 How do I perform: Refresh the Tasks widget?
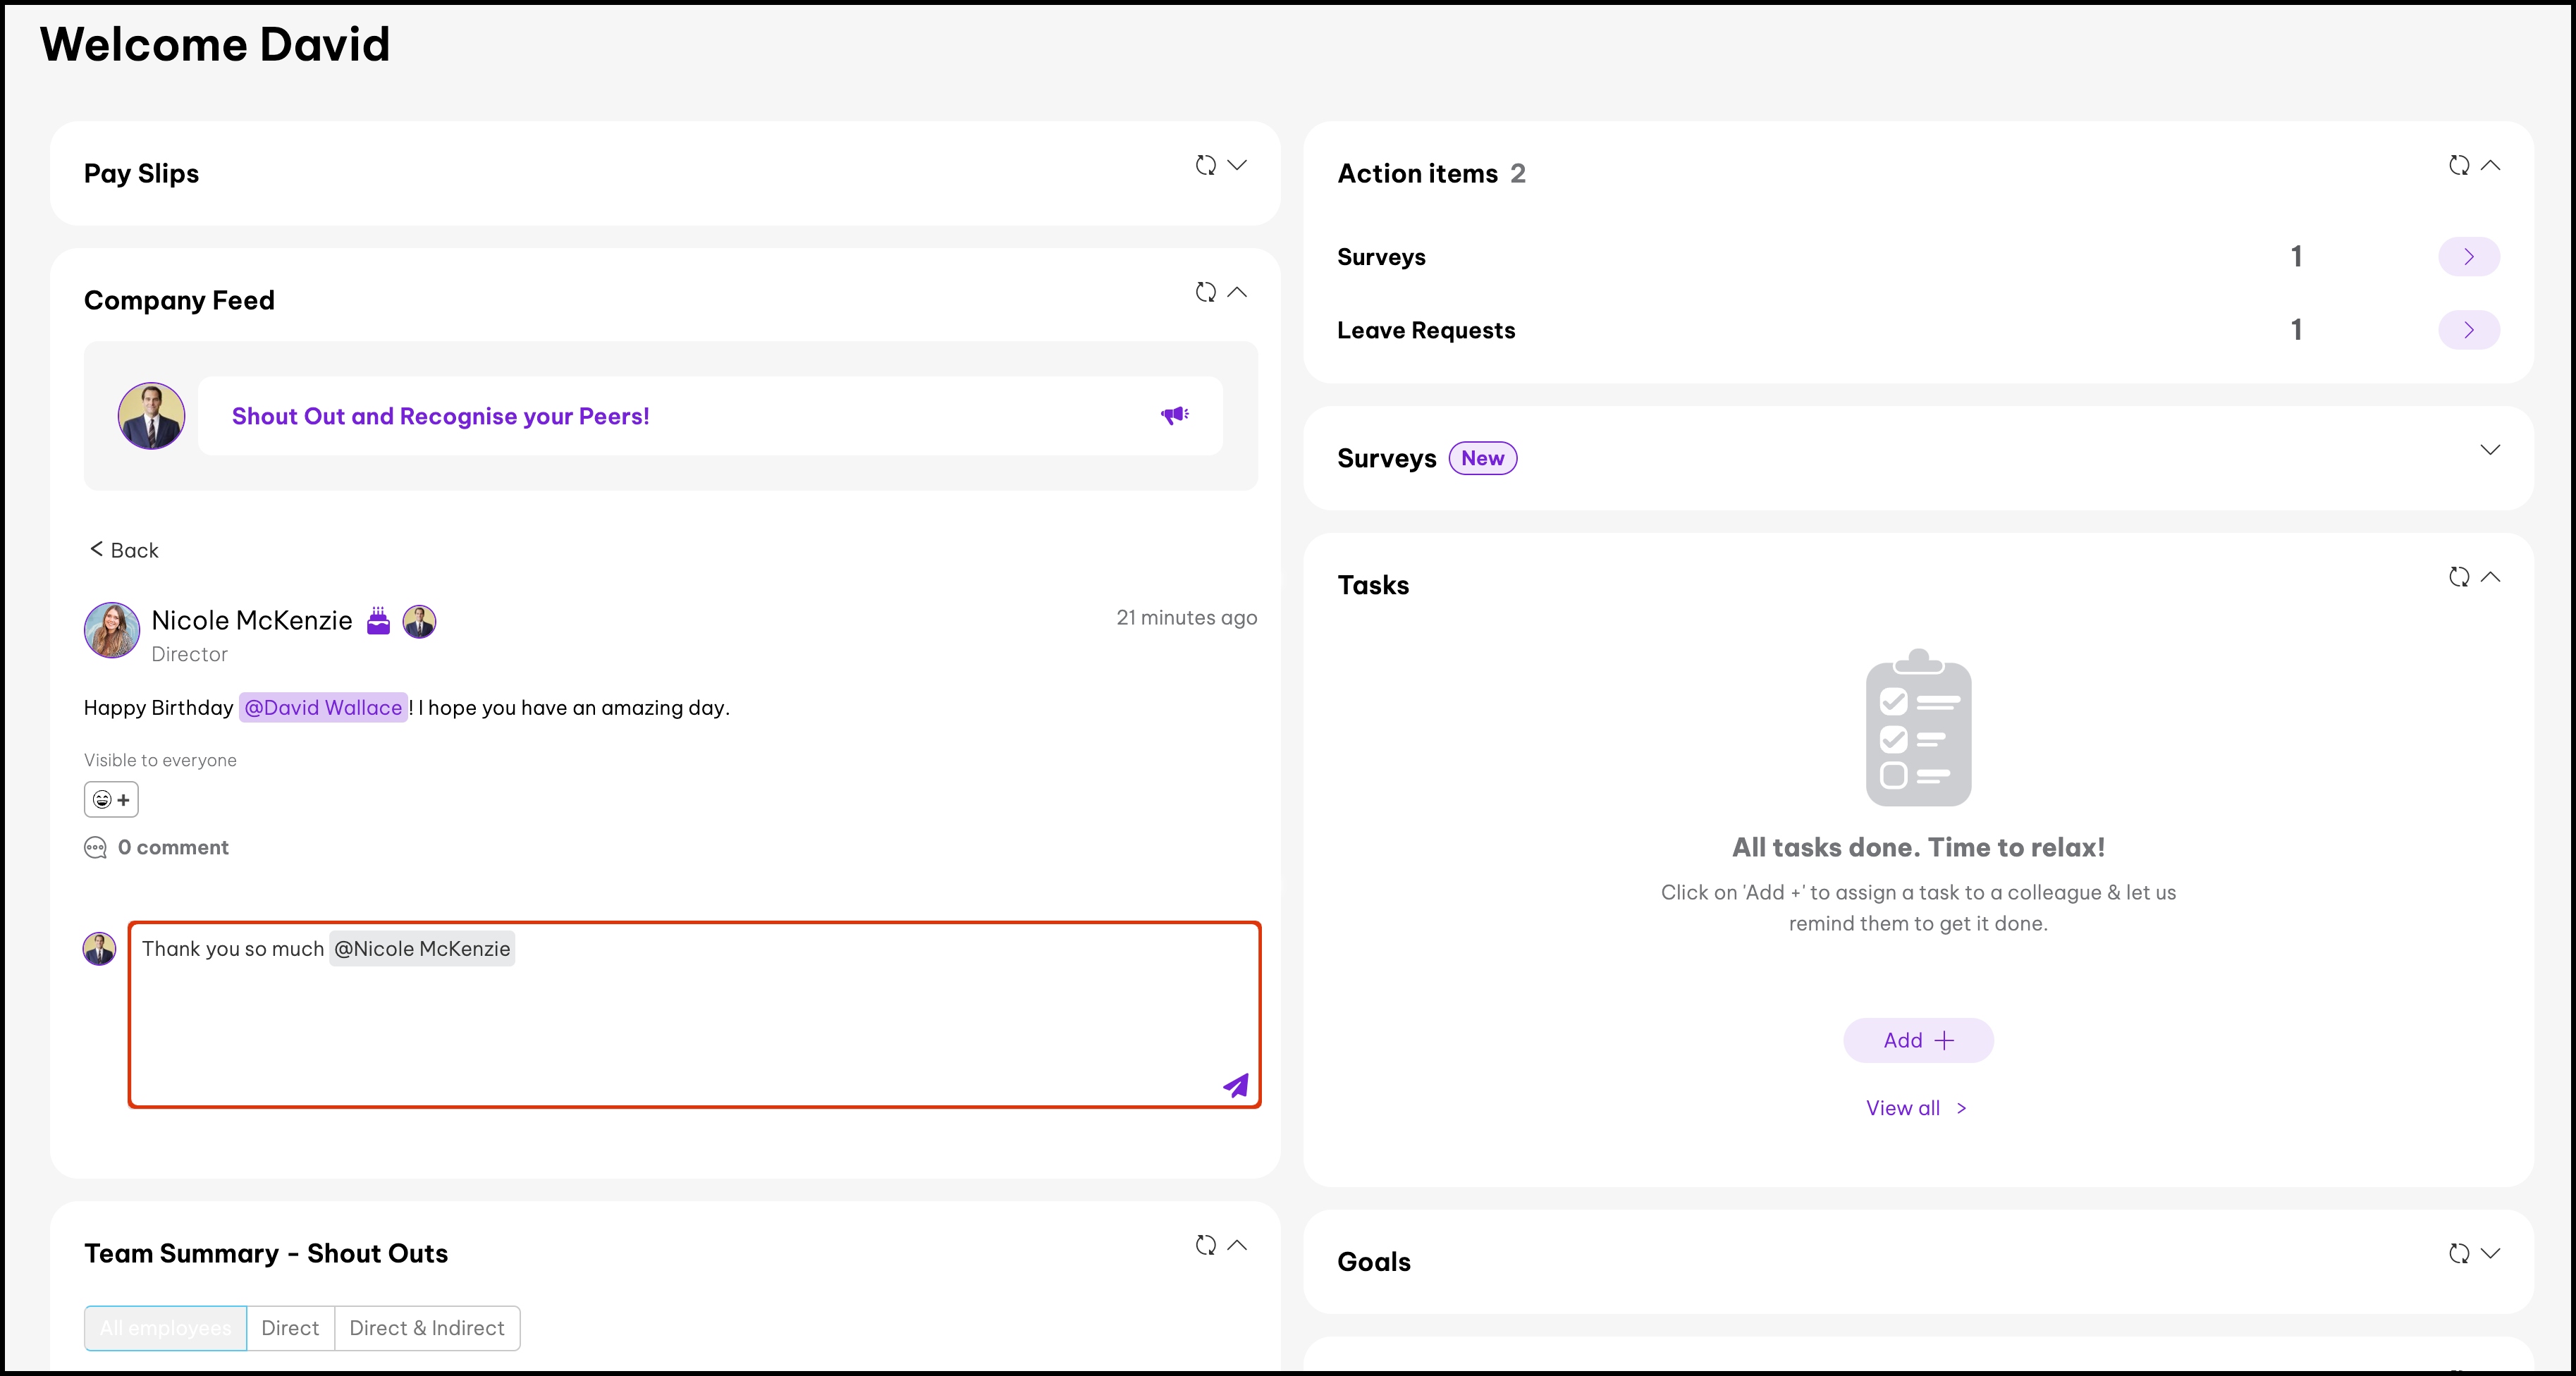(x=2459, y=577)
